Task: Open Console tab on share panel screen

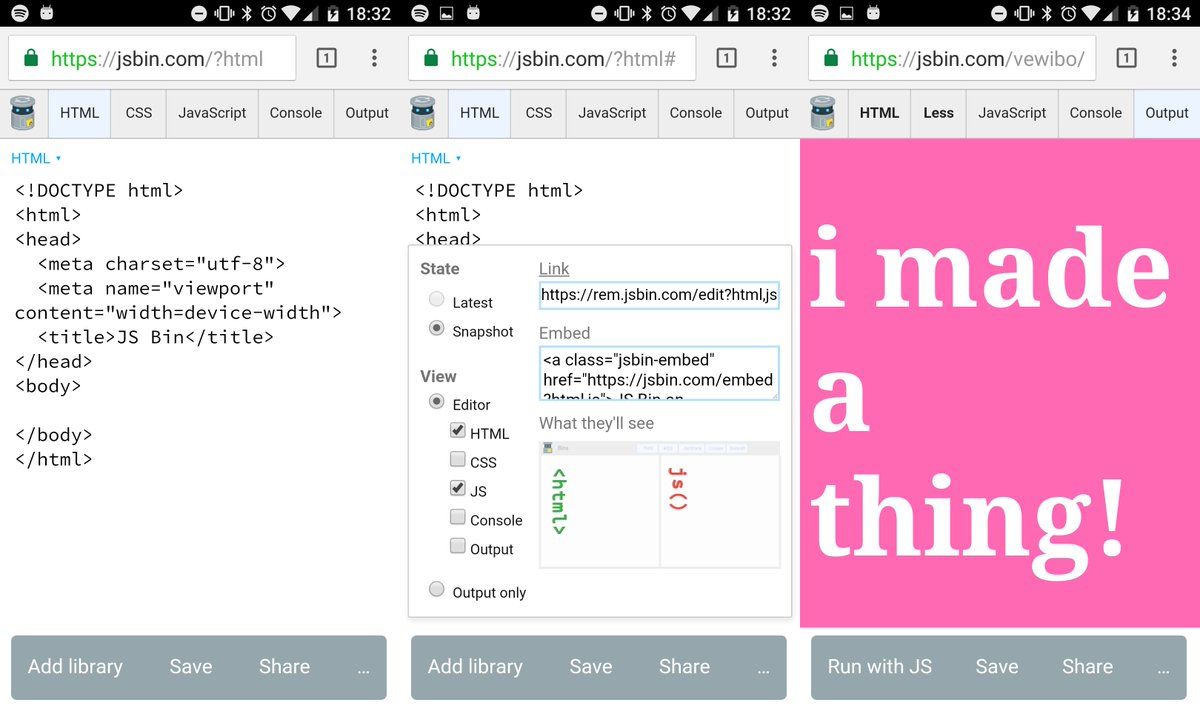Action: 696,113
